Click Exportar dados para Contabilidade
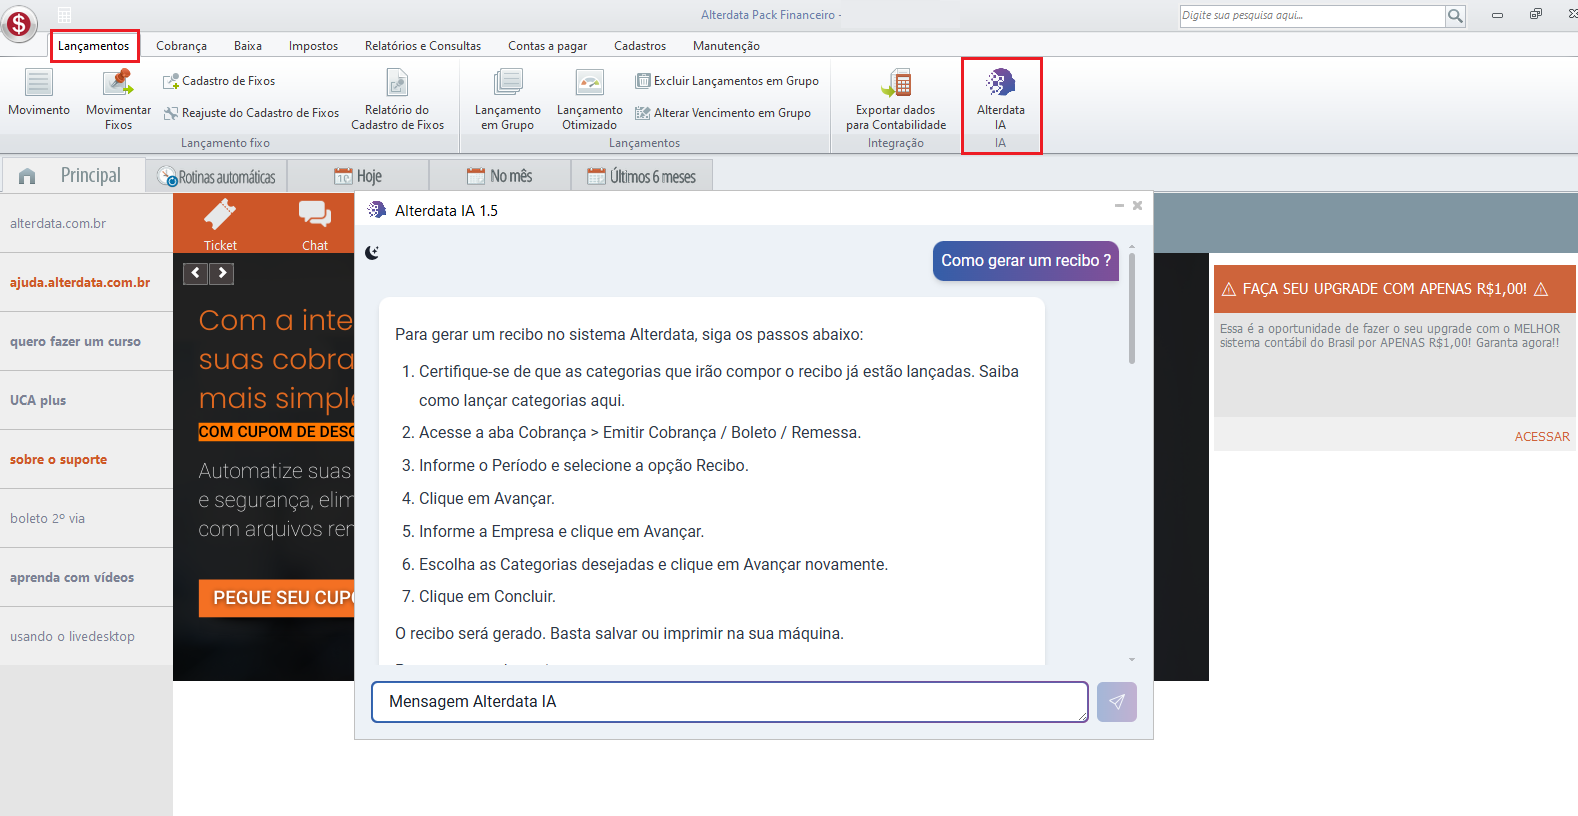This screenshot has width=1578, height=816. point(896,99)
